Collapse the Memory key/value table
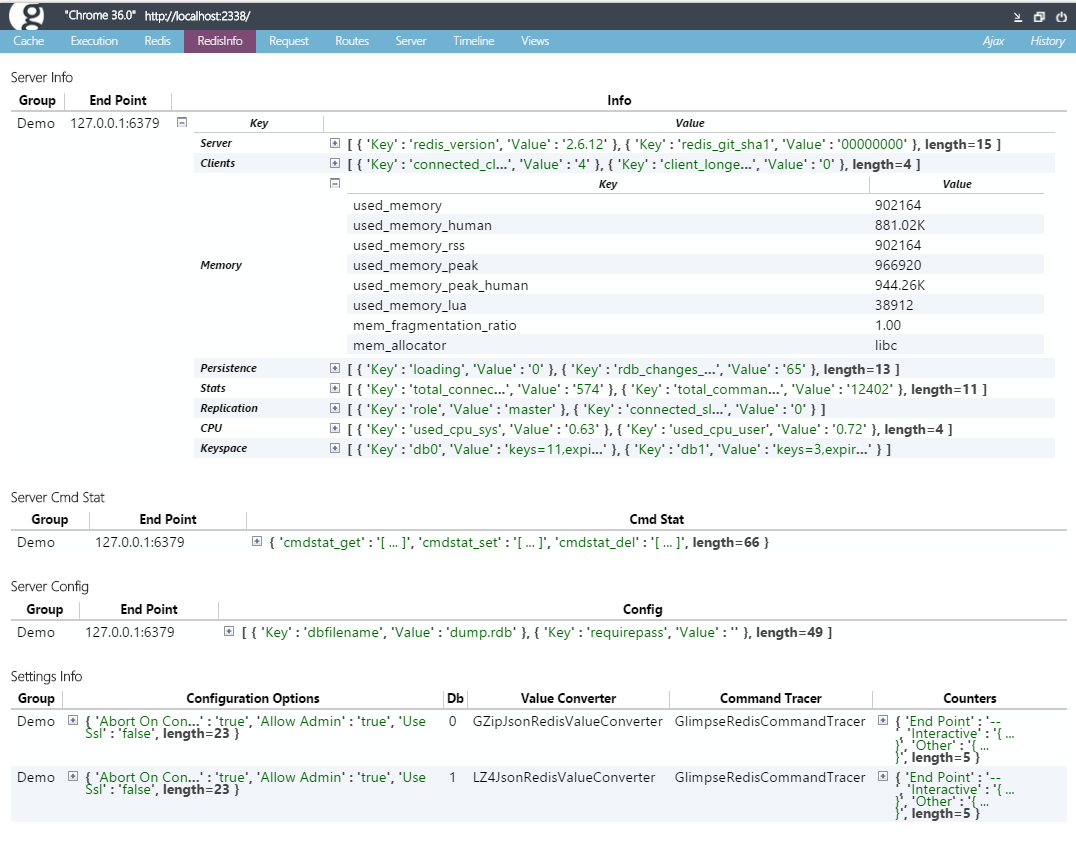The height and width of the screenshot is (846, 1076). point(335,183)
